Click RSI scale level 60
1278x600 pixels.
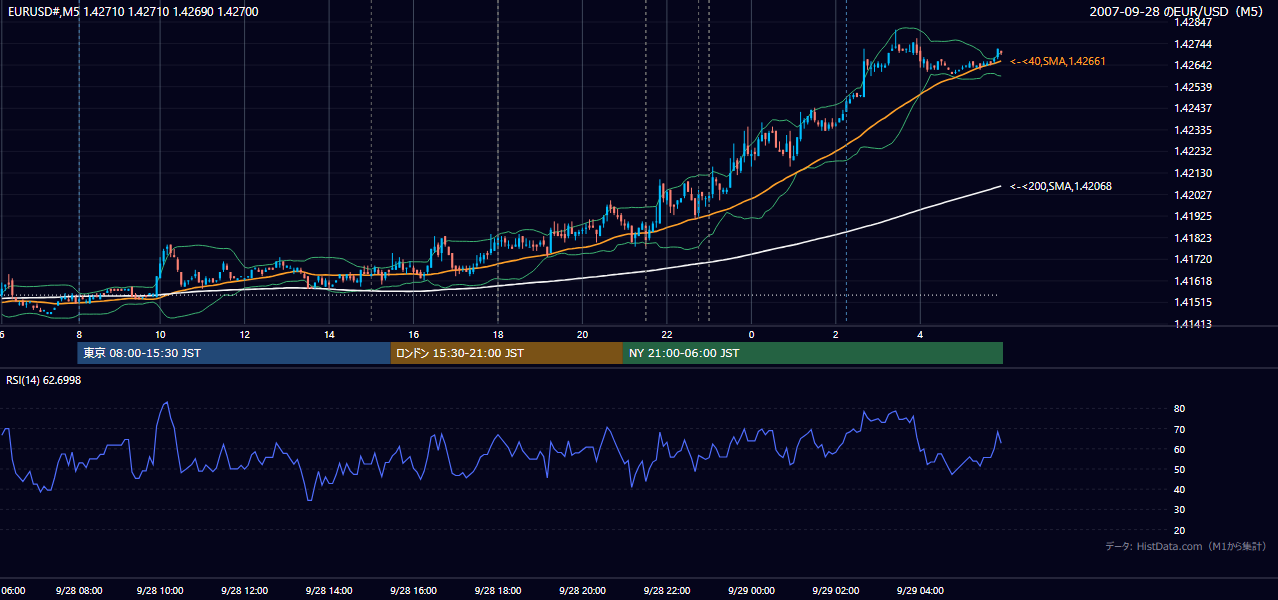click(x=1180, y=449)
